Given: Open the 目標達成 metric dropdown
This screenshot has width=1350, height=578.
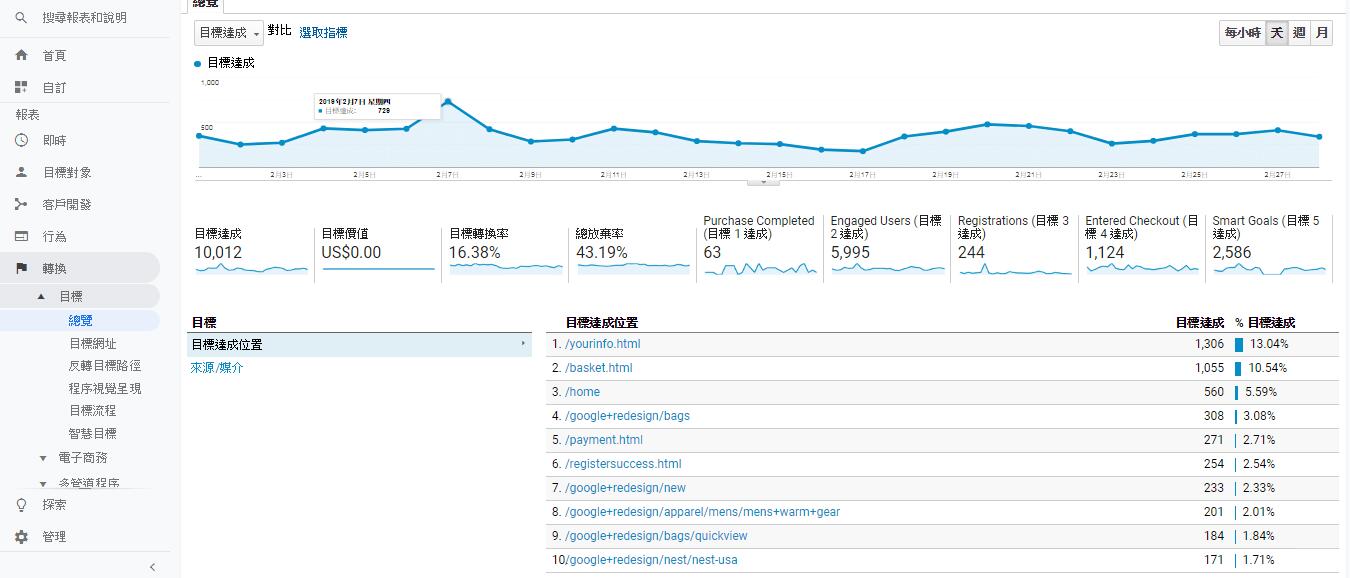Looking at the screenshot, I should click(229, 33).
